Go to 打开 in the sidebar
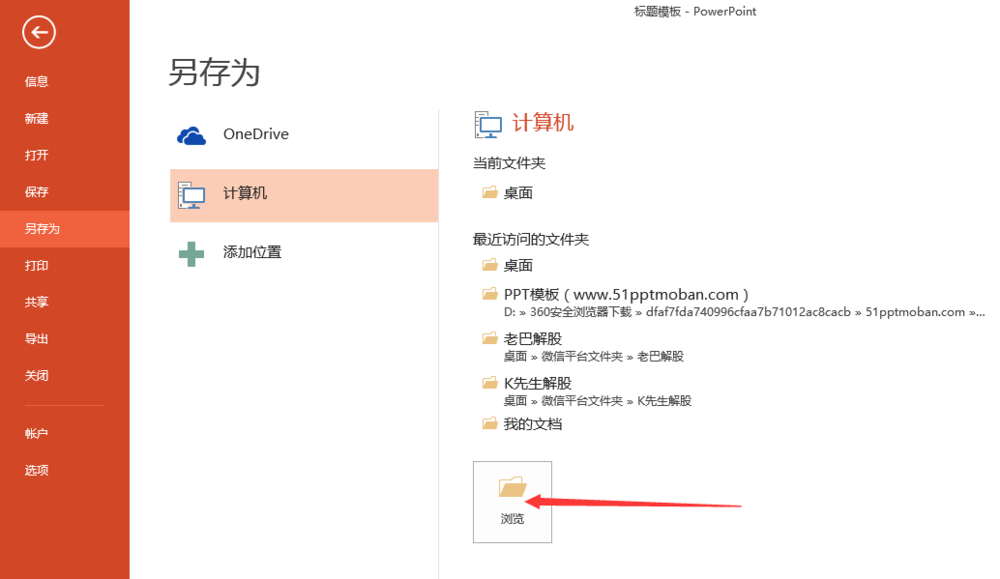Screen dimensions: 1000x579 (37, 156)
